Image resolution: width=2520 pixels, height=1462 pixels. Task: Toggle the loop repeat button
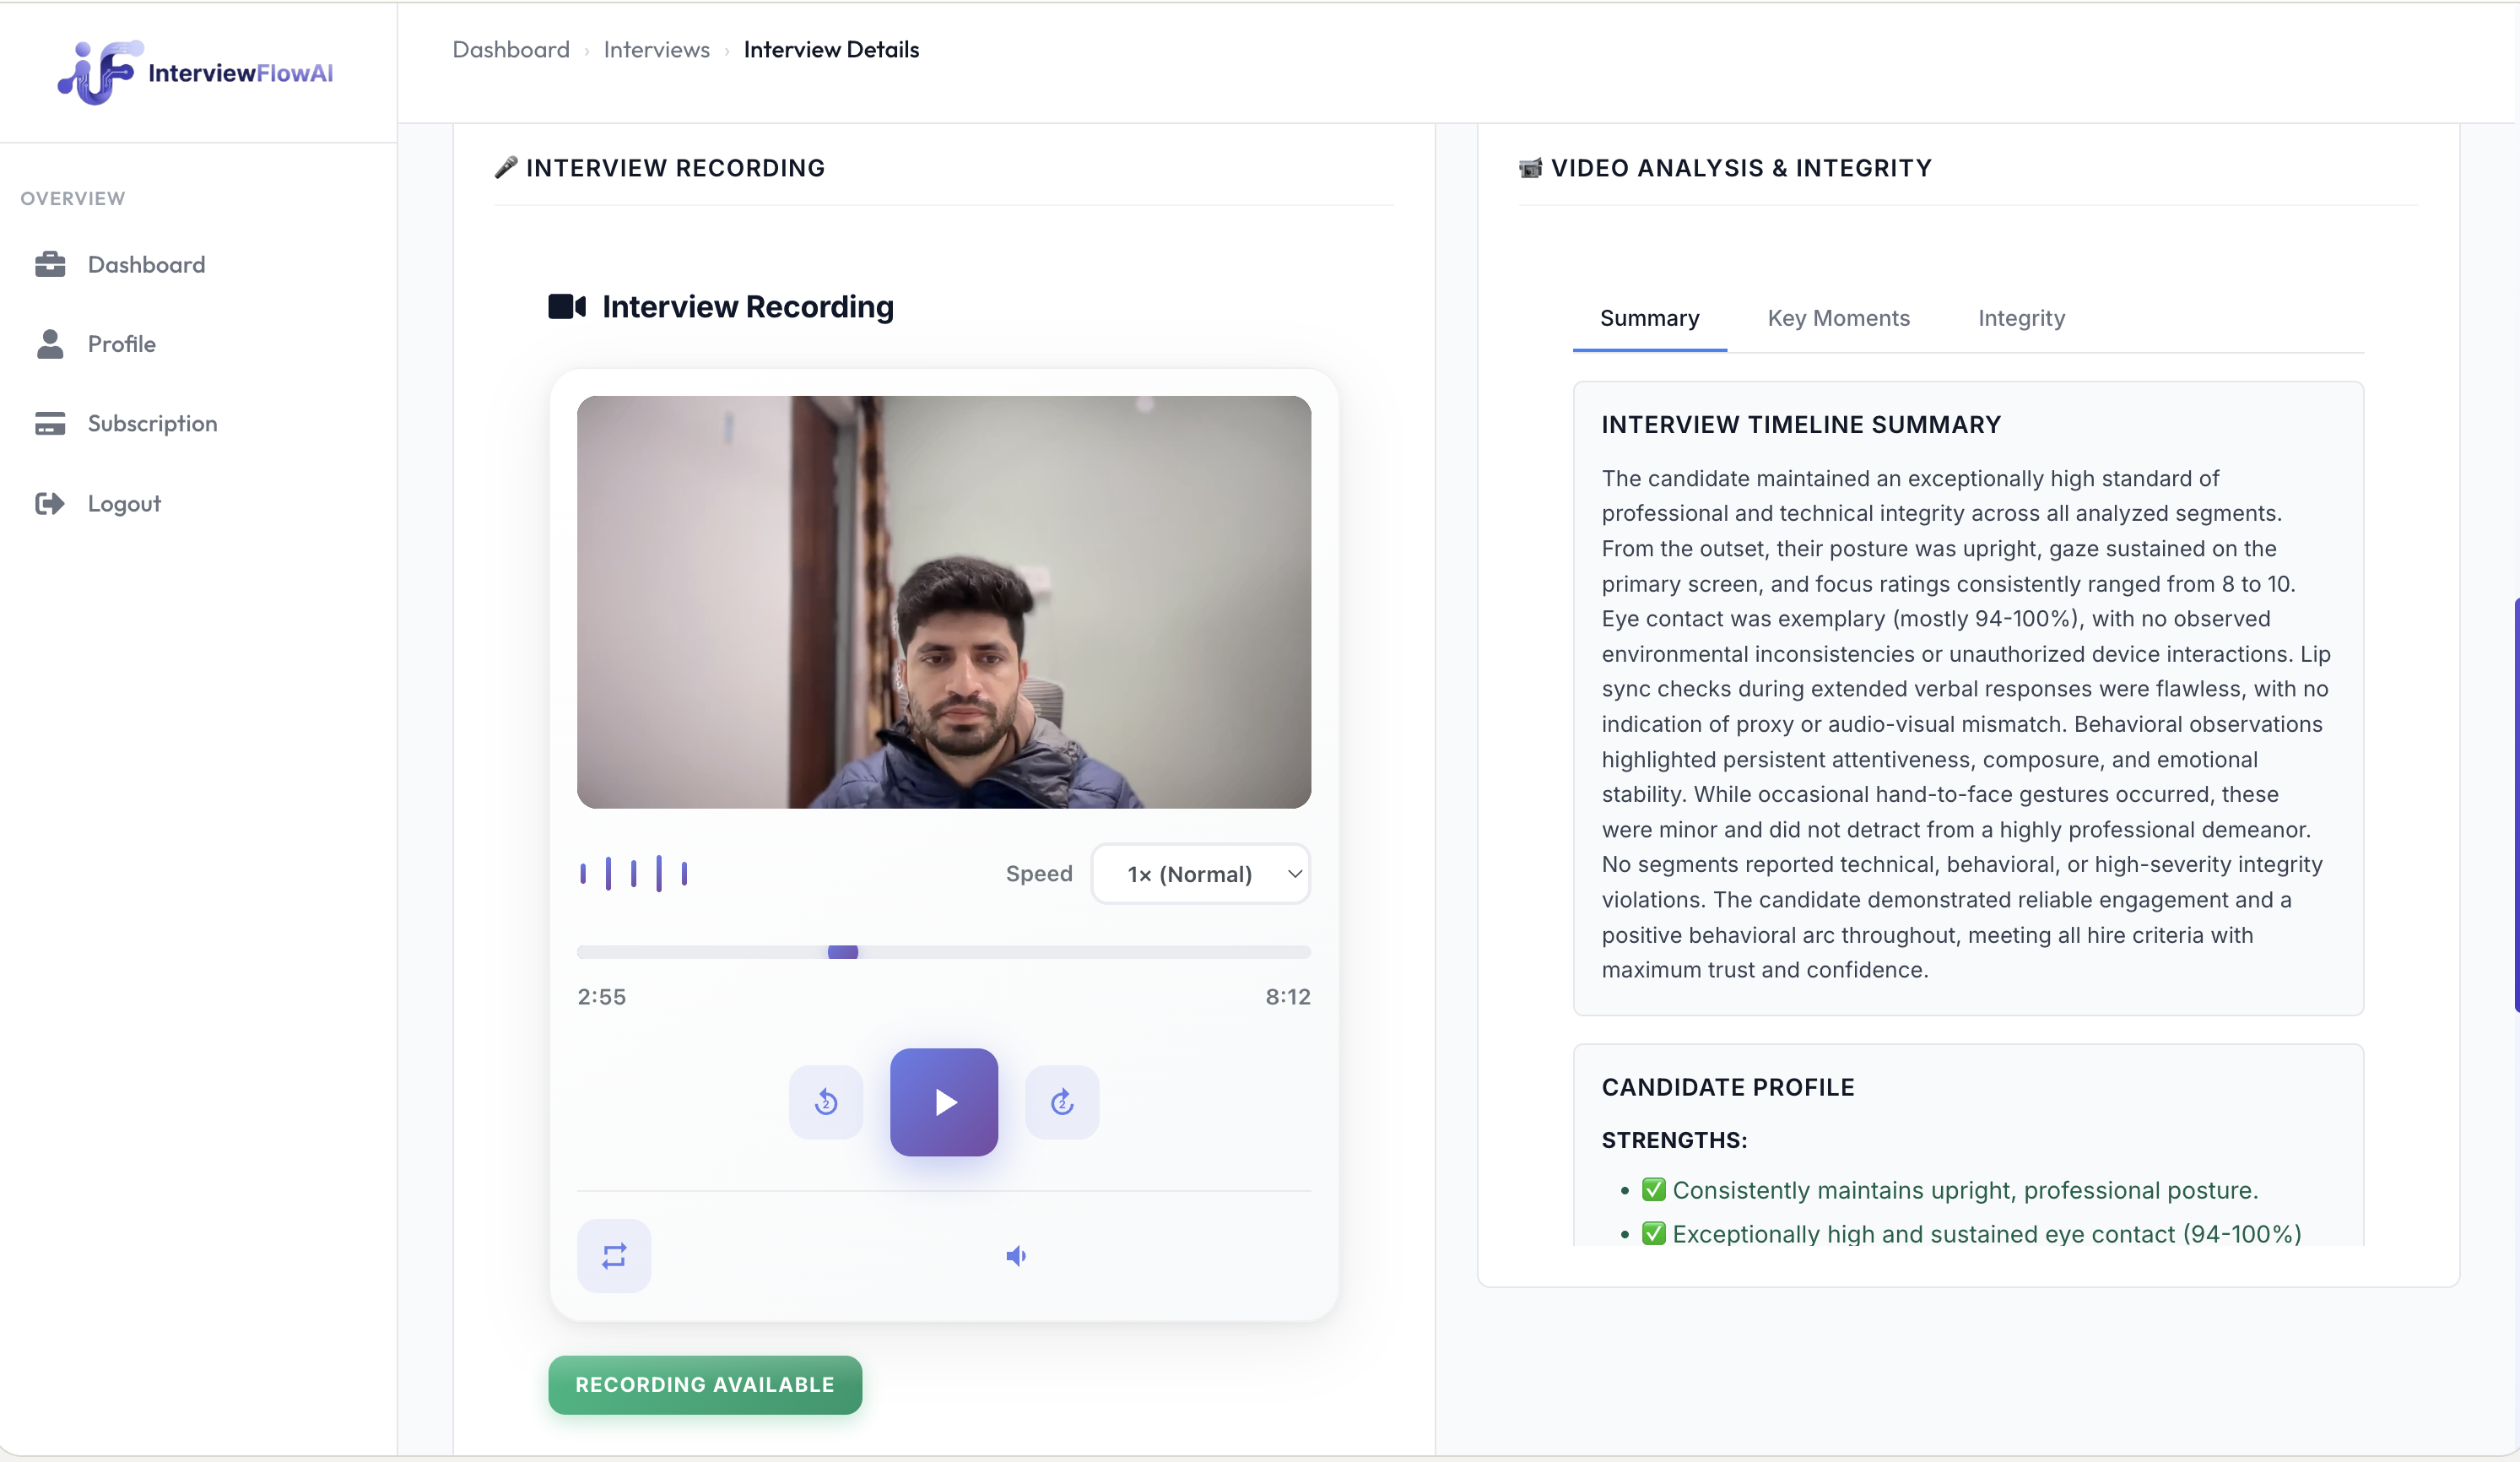click(614, 1256)
